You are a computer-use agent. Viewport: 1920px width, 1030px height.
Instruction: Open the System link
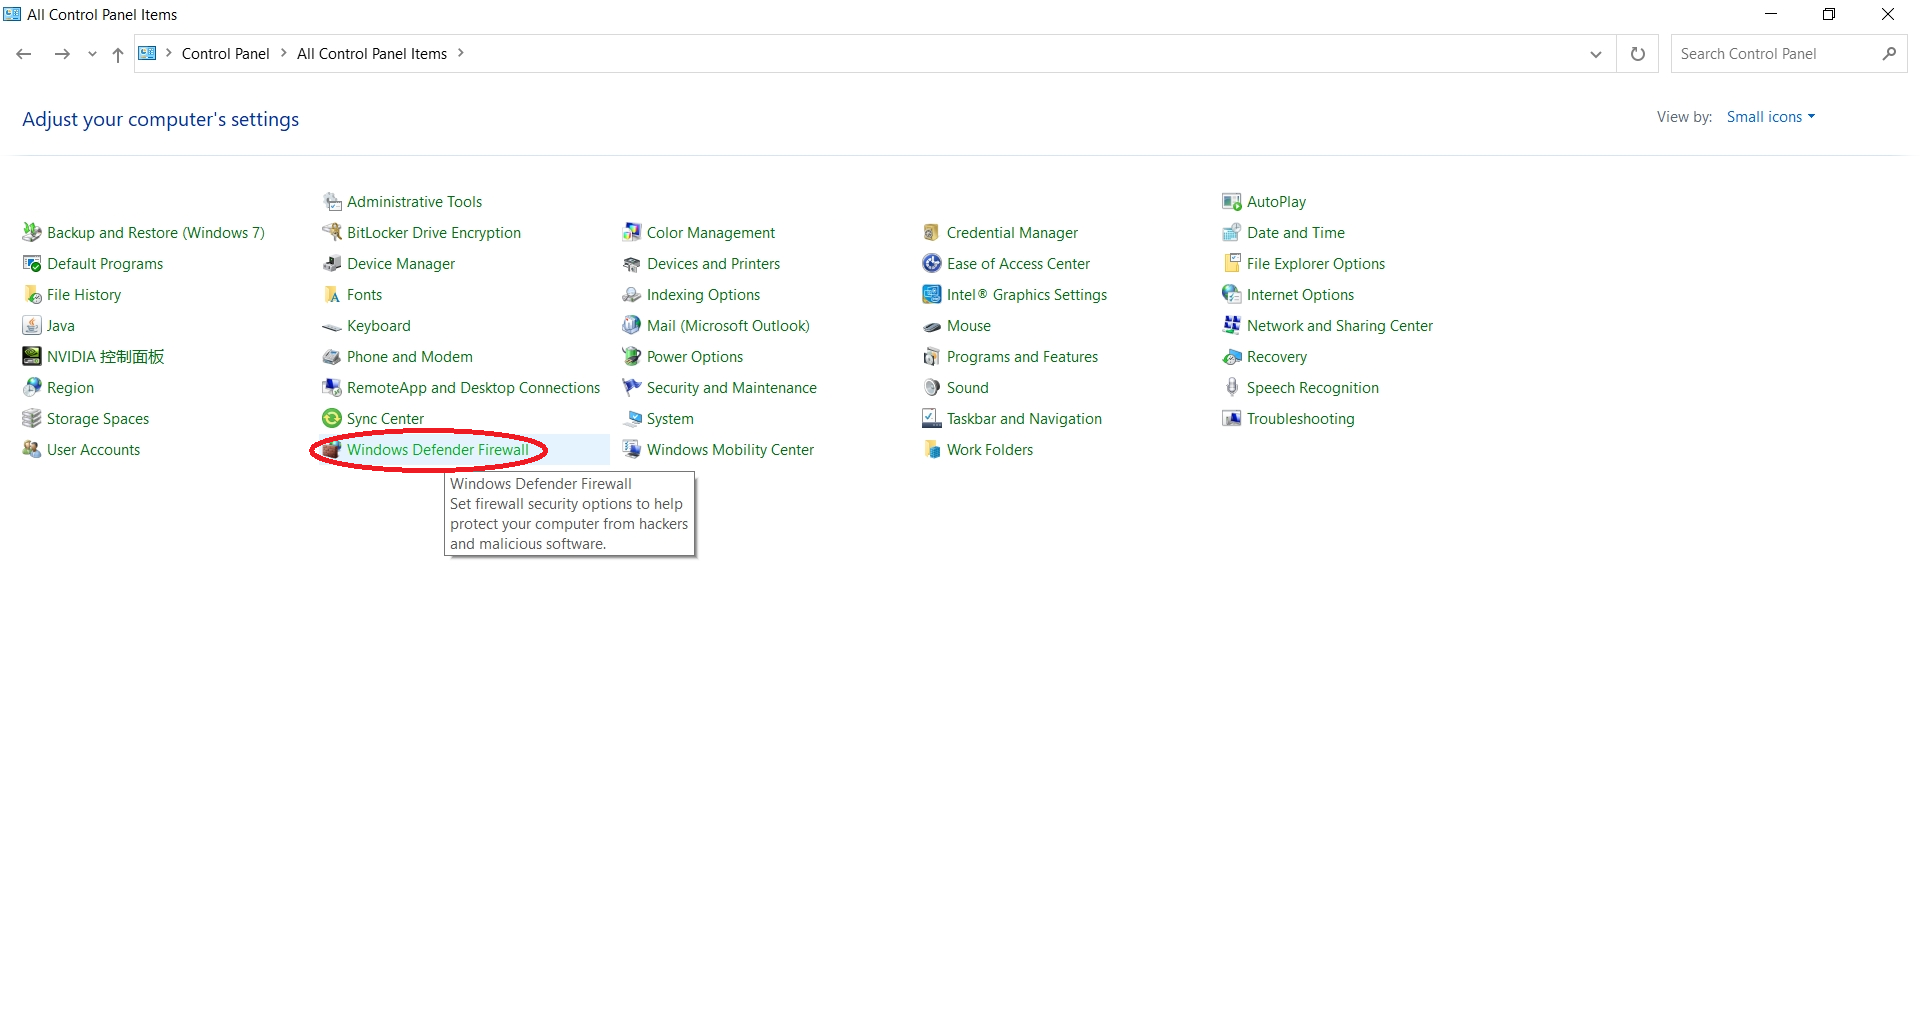pos(670,419)
